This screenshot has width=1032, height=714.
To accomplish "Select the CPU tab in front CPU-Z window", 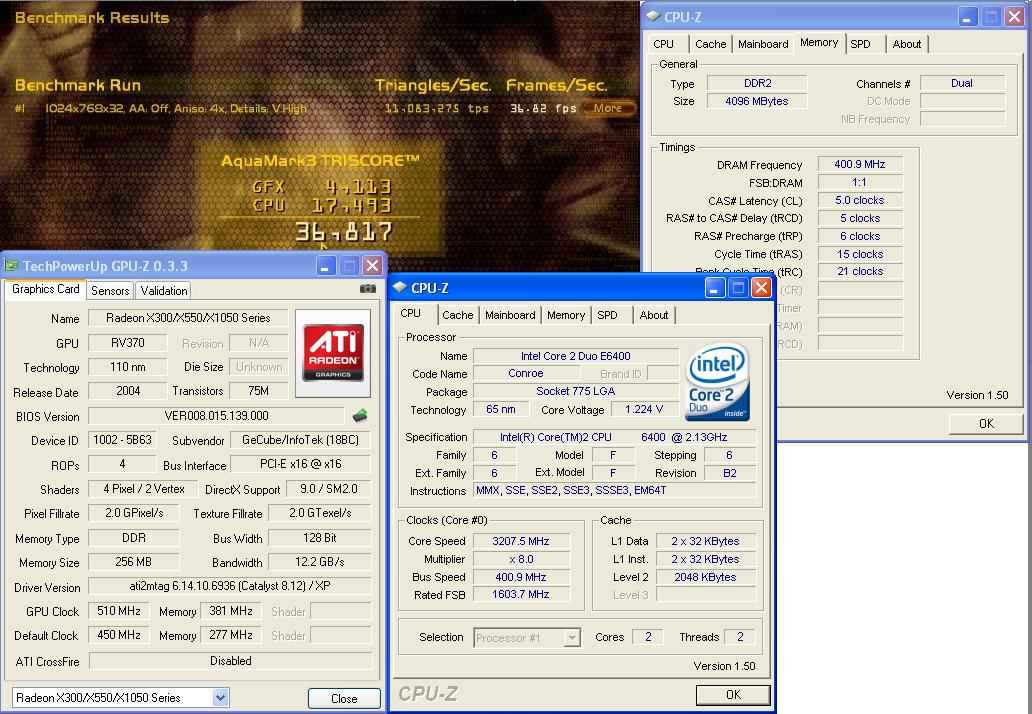I will pos(411,313).
